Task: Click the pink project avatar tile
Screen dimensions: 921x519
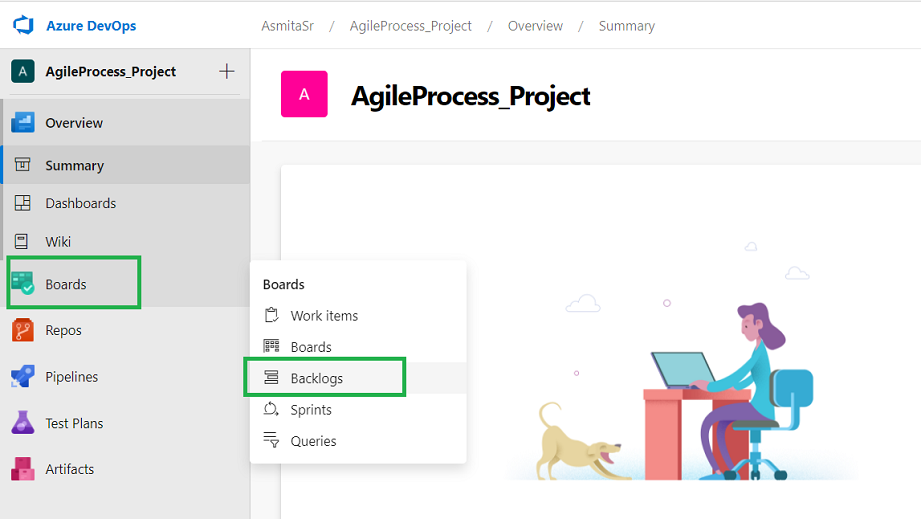Action: point(304,95)
